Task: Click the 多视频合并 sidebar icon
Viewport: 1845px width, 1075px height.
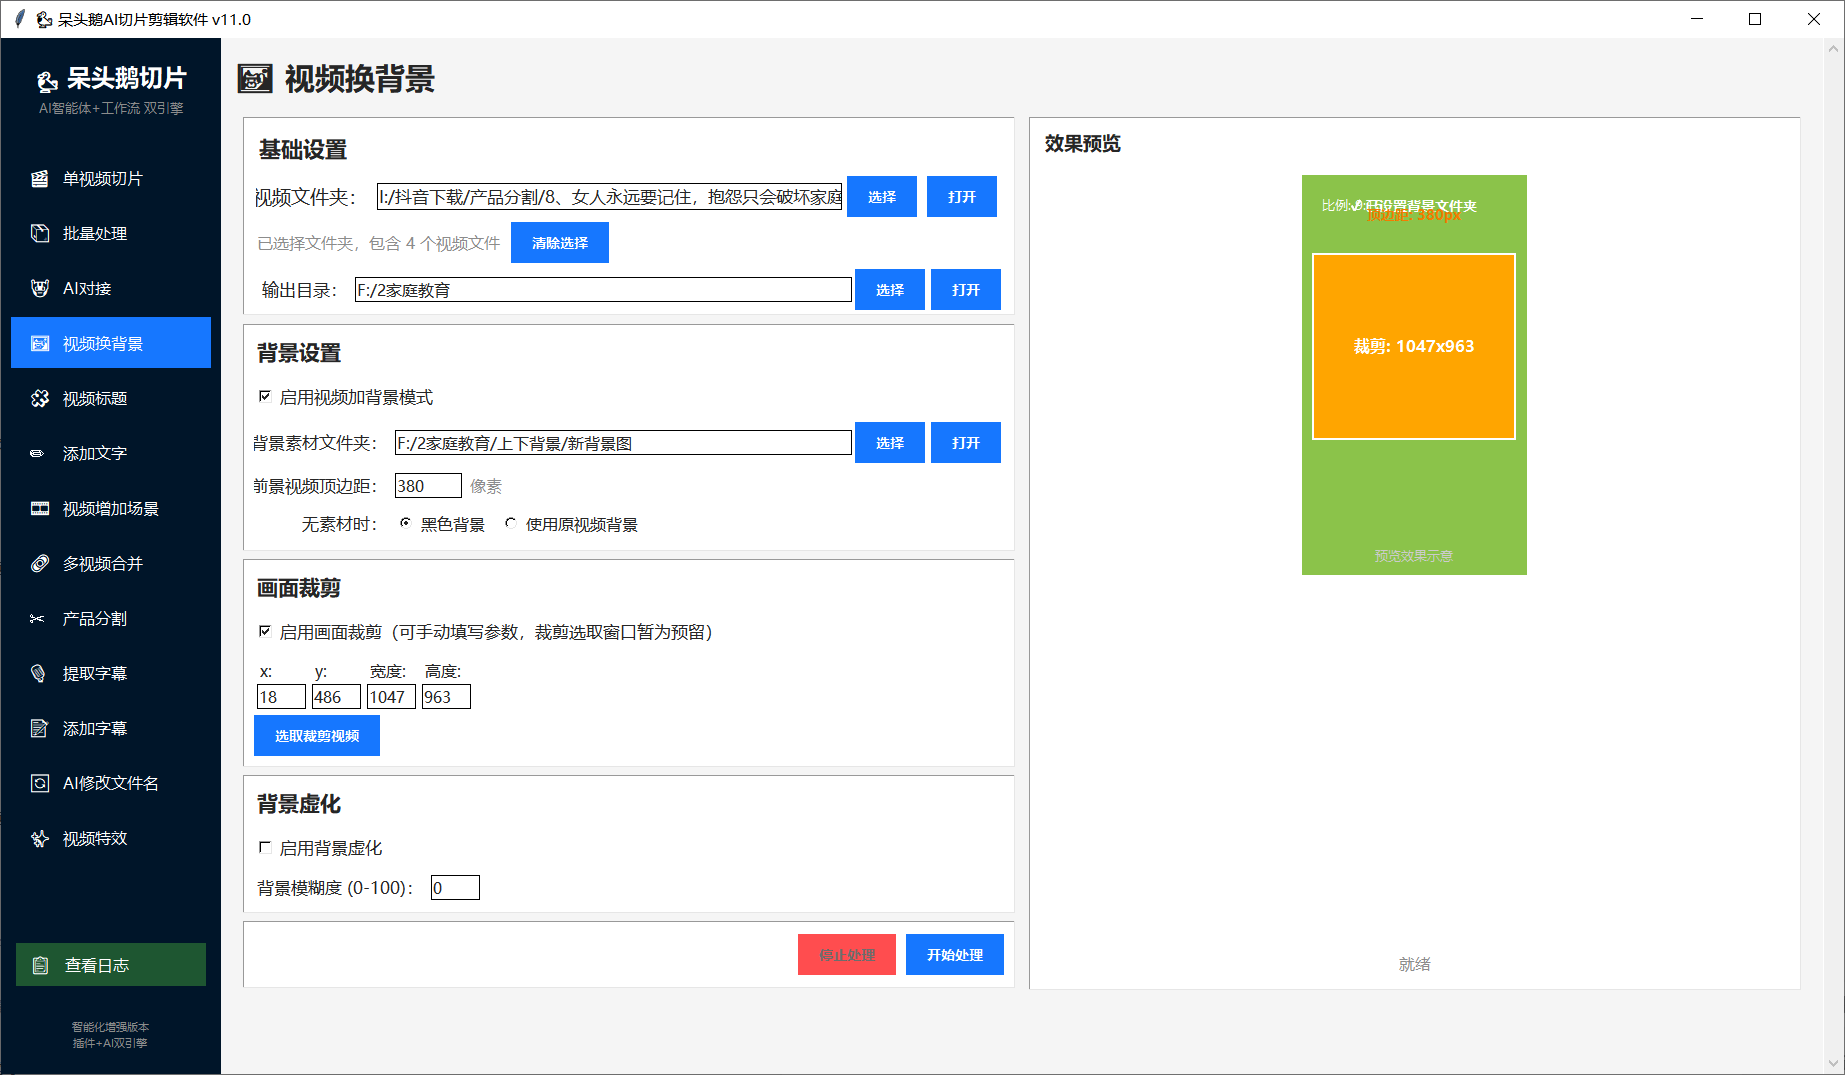Action: [x=40, y=564]
